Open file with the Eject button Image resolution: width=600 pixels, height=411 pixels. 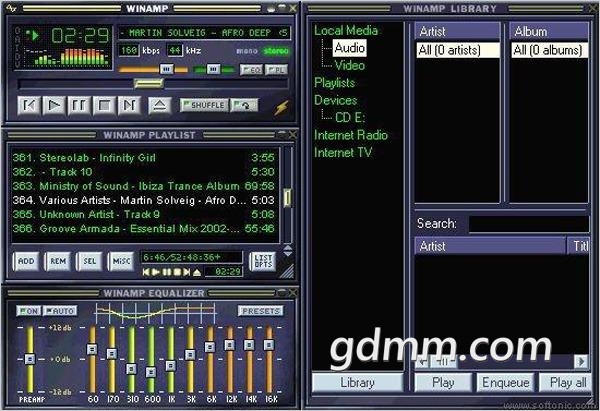(x=160, y=105)
